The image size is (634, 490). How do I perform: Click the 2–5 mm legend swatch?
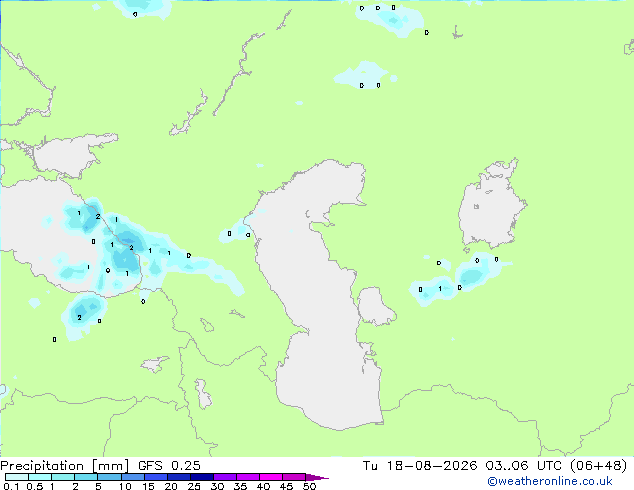(x=86, y=477)
